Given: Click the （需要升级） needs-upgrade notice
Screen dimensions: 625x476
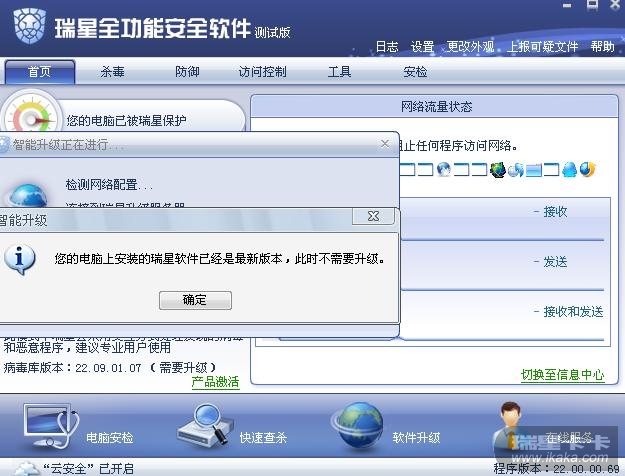Looking at the screenshot, I should 184,367.
